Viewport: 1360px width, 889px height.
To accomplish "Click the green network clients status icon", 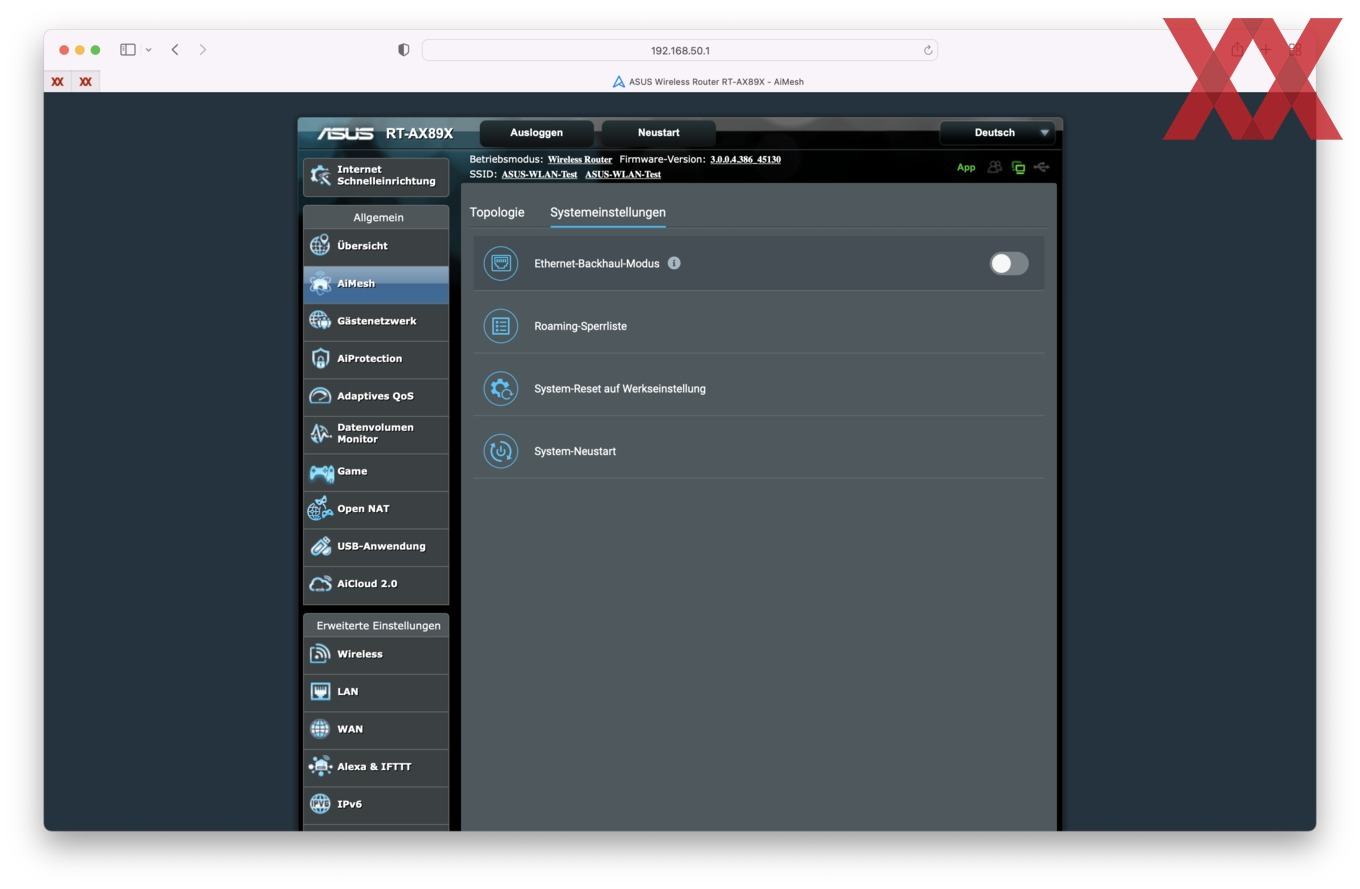I will tap(1018, 168).
